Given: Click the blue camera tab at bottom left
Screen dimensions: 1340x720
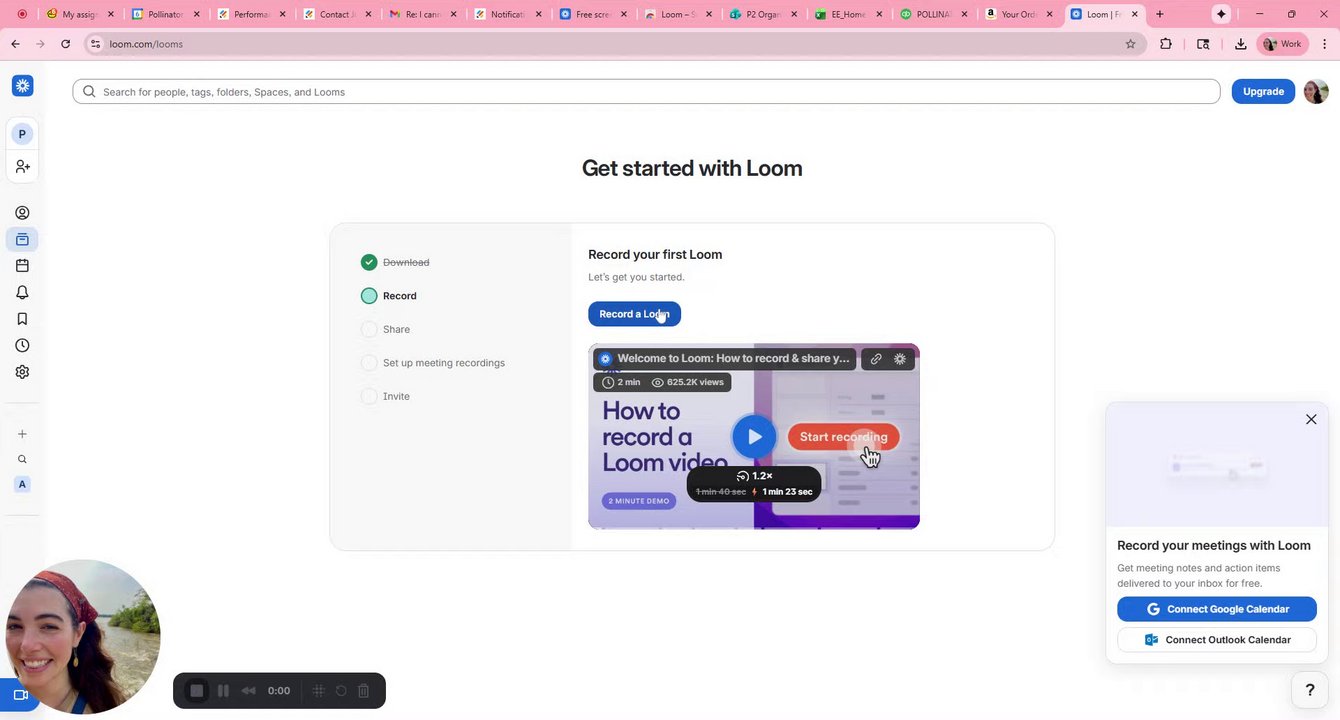Looking at the screenshot, I should [x=20, y=695].
